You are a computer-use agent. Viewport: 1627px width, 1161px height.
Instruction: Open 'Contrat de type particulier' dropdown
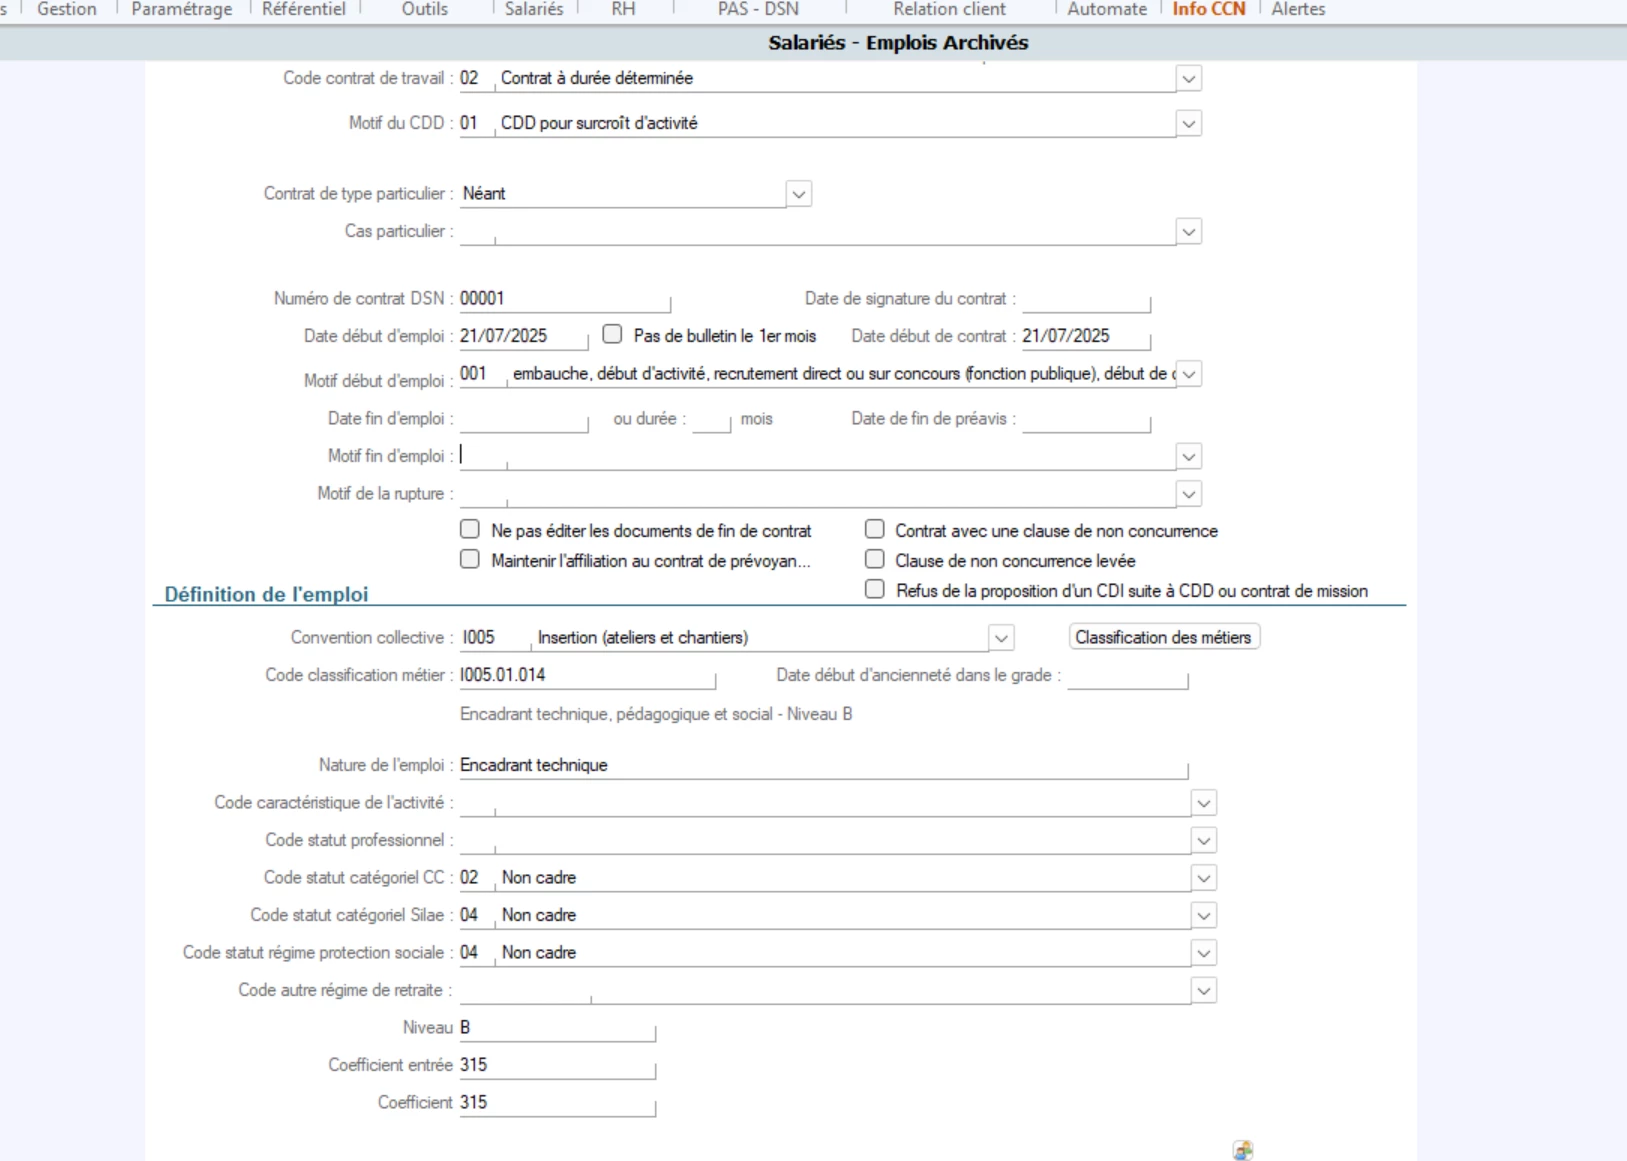(x=798, y=193)
